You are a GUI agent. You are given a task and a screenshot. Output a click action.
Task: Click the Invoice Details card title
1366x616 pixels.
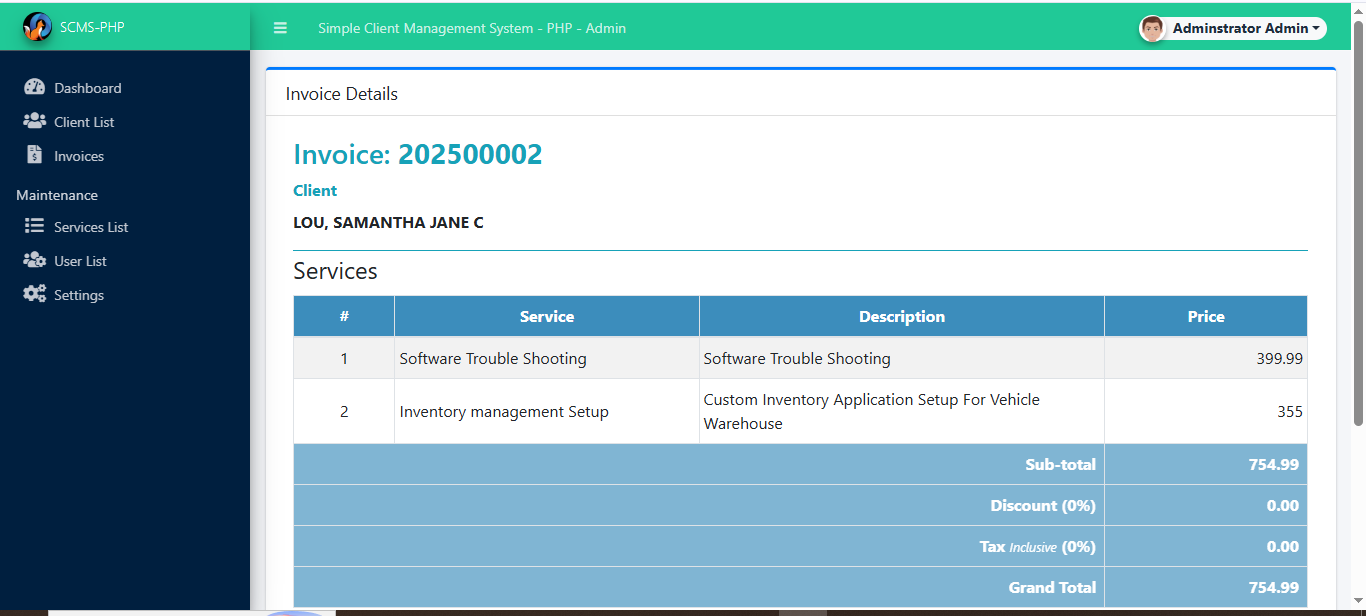click(x=342, y=94)
